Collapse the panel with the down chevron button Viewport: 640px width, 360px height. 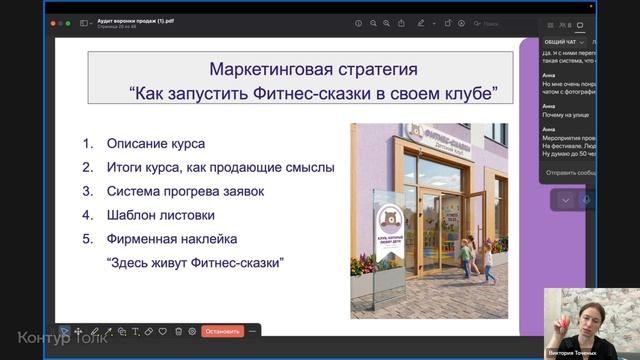click(x=566, y=200)
